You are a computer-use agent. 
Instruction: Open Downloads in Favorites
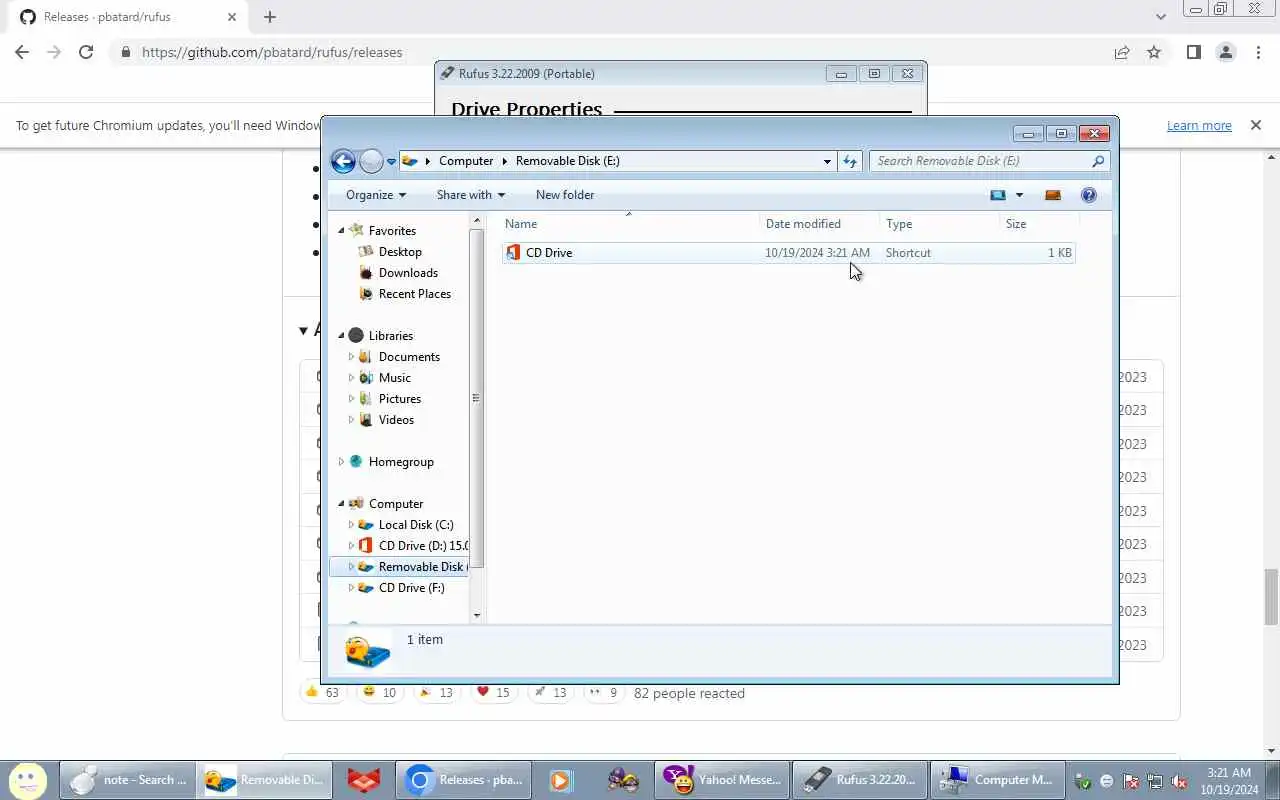coord(408,273)
